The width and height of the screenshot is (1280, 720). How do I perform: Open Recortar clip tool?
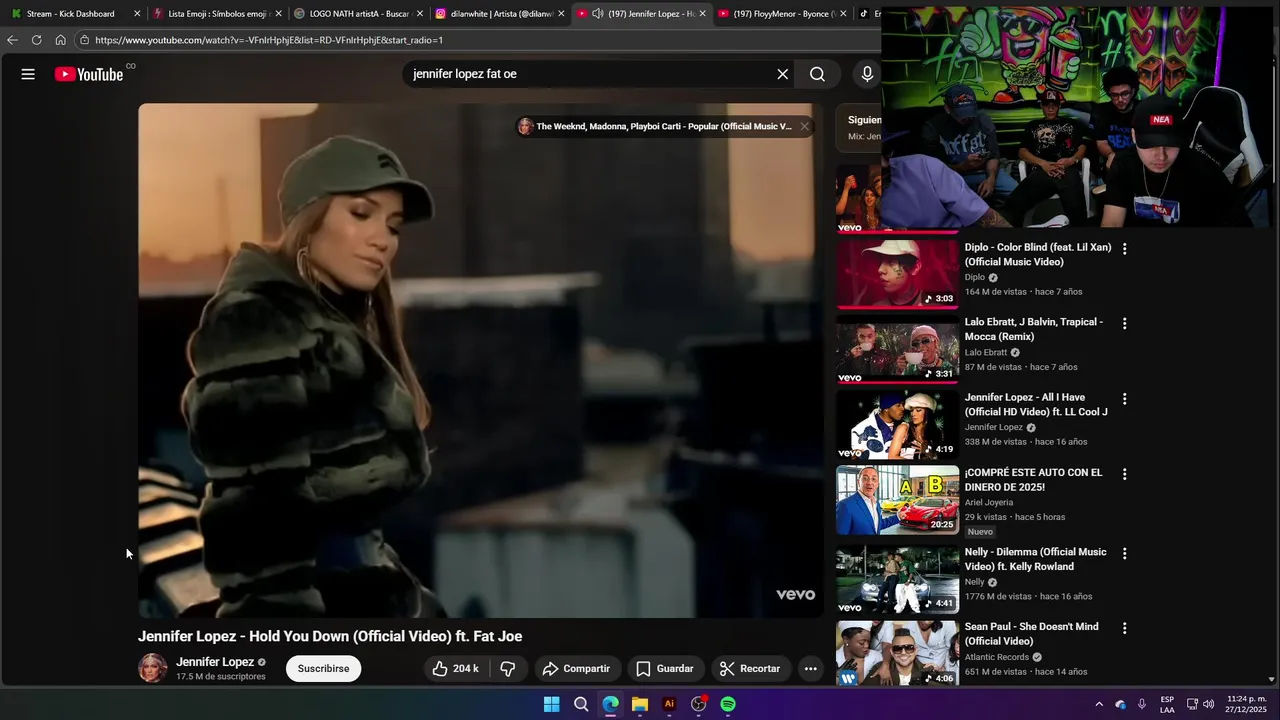750,668
